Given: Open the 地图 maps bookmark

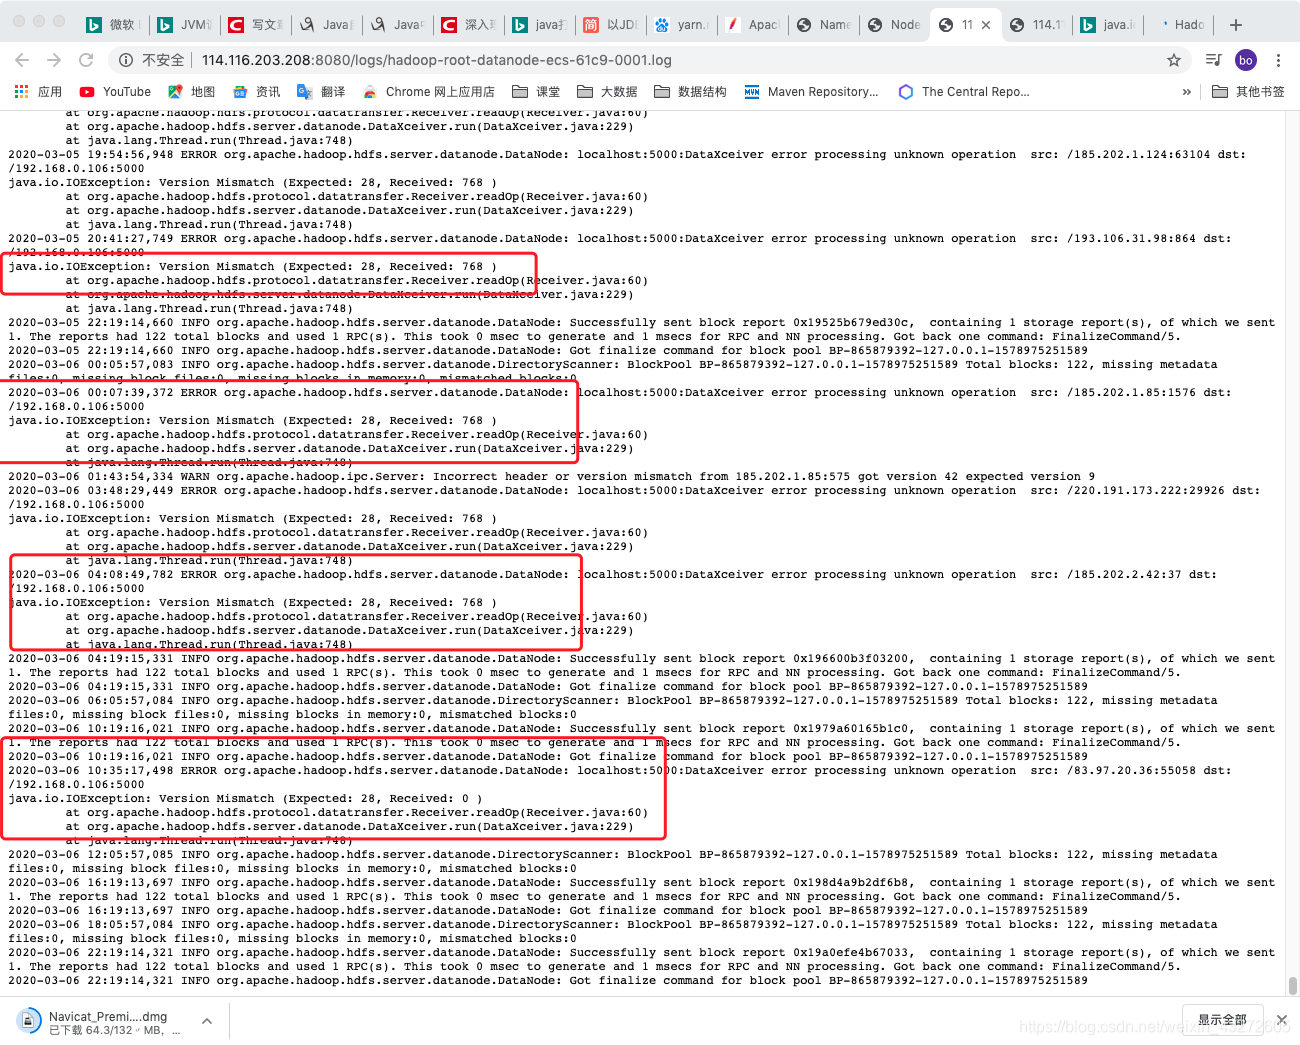Looking at the screenshot, I should (x=191, y=91).
